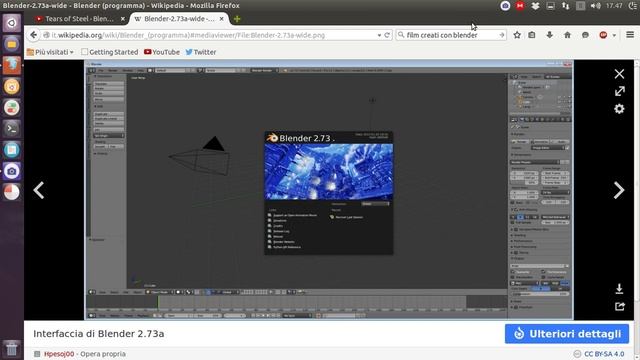Click the Opera propria source text
Viewport: 640px width, 360px height.
[x=103, y=354]
